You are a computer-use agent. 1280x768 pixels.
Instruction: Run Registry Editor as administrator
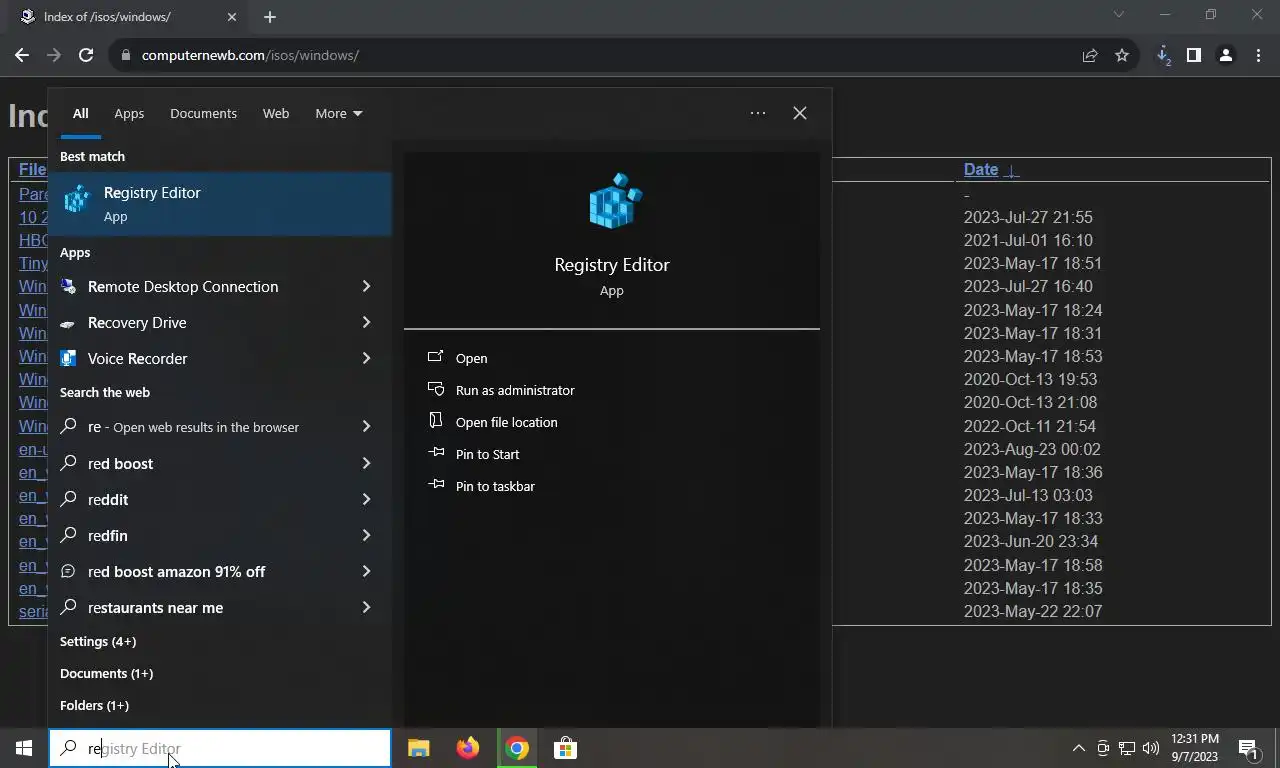(515, 390)
